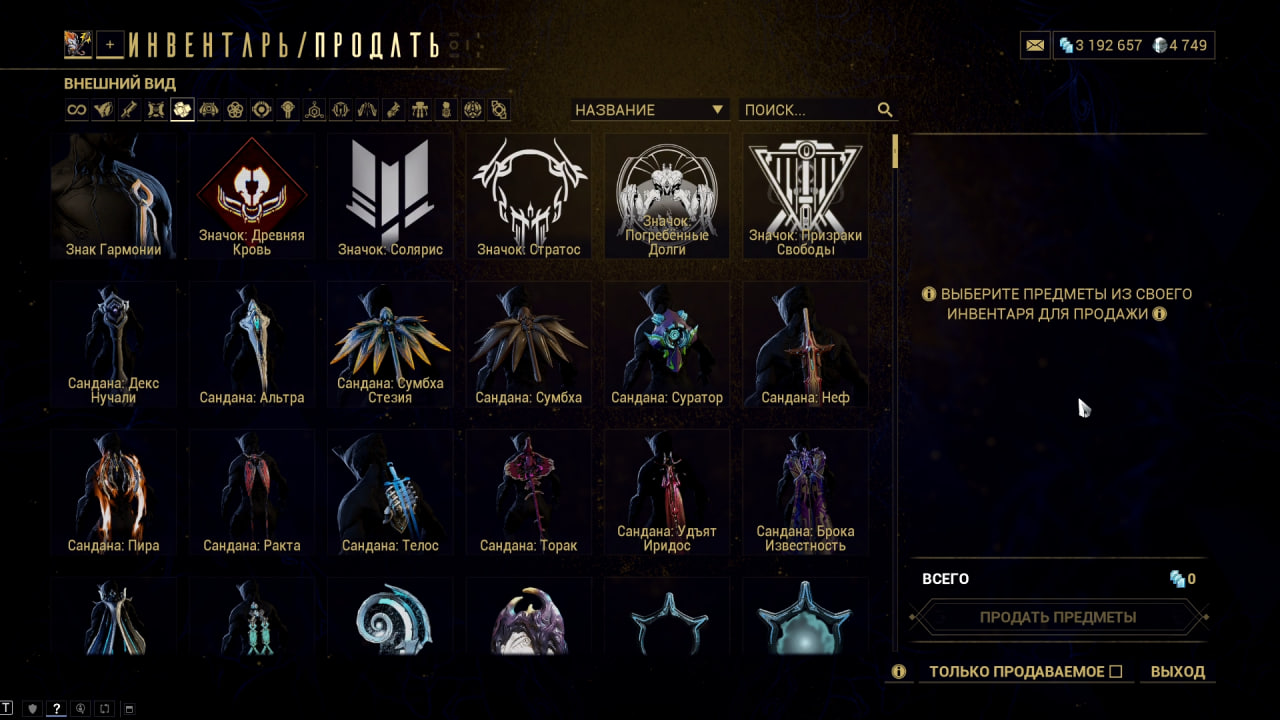This screenshot has width=1280, height=720.
Task: Click the question mark icon in bottom bar
Action: [x=57, y=708]
